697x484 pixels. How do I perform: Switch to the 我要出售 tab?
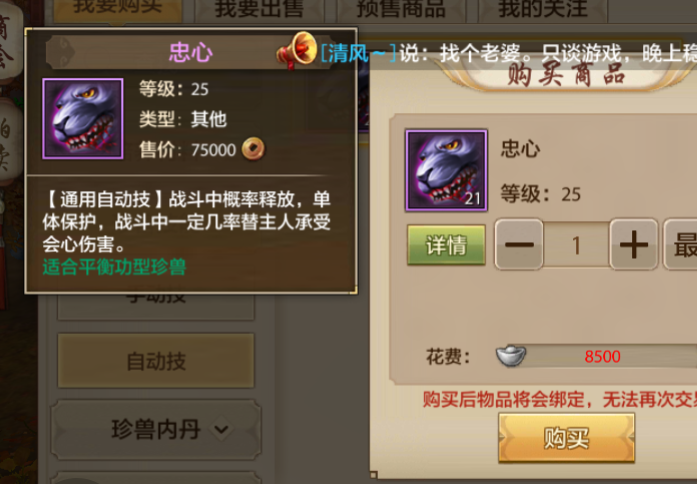tap(259, 10)
